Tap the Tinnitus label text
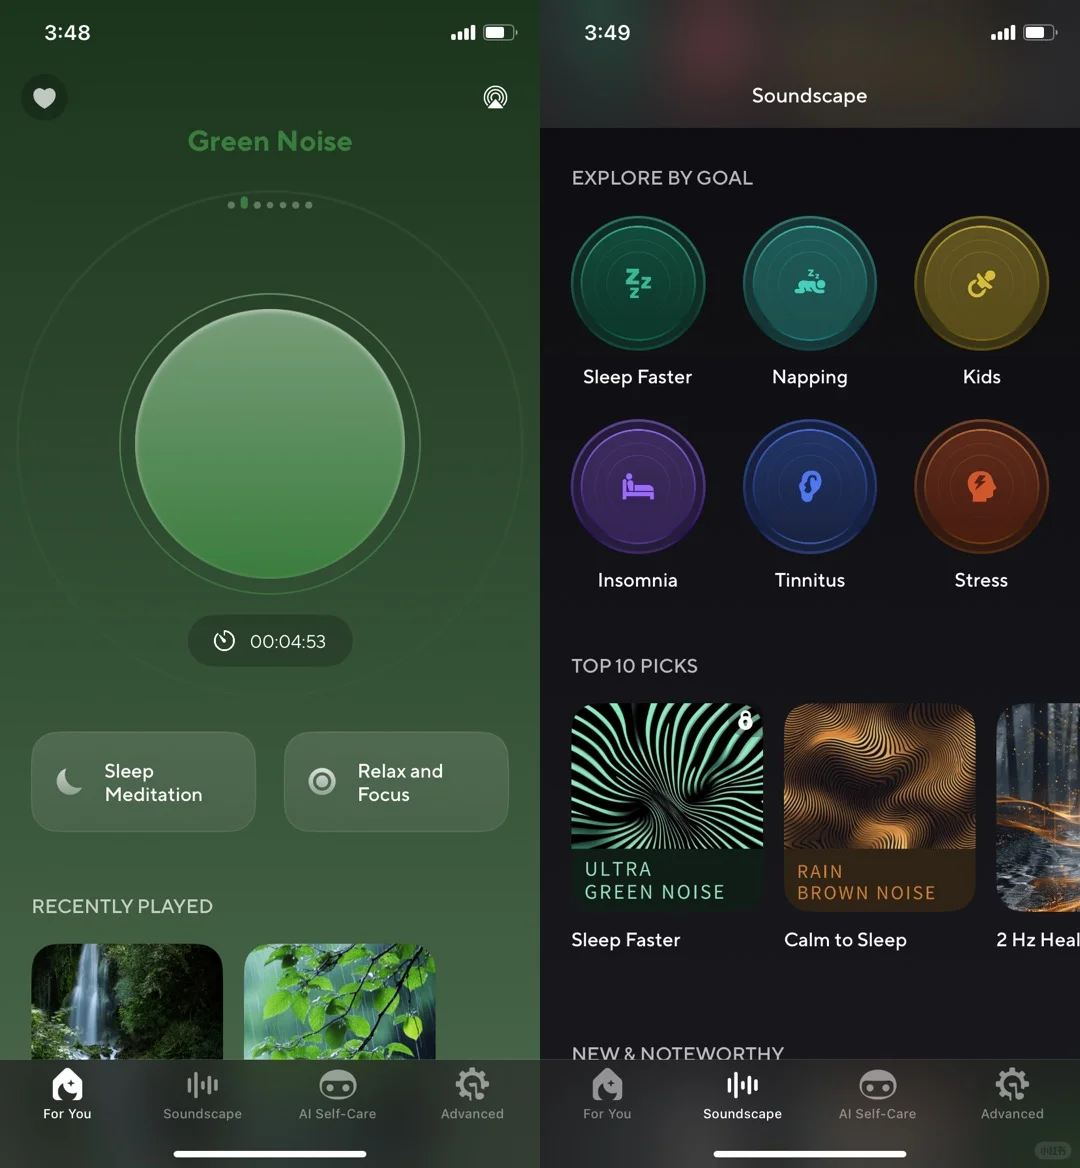The image size is (1080, 1168). (x=810, y=580)
